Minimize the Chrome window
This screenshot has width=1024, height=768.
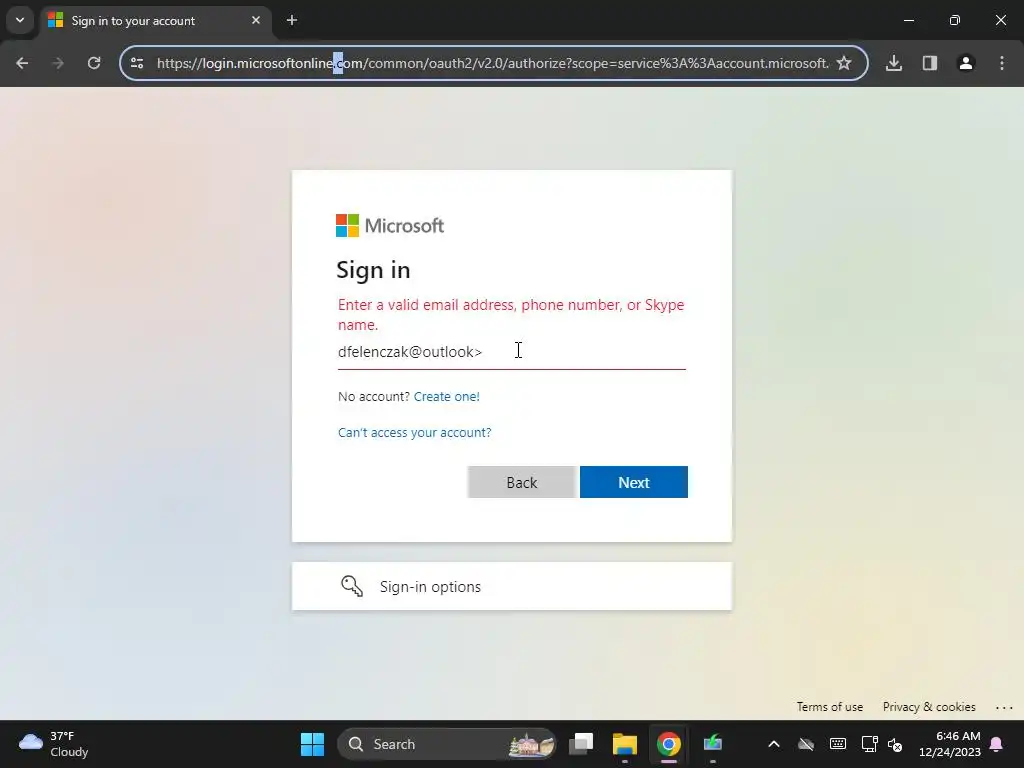(x=908, y=20)
